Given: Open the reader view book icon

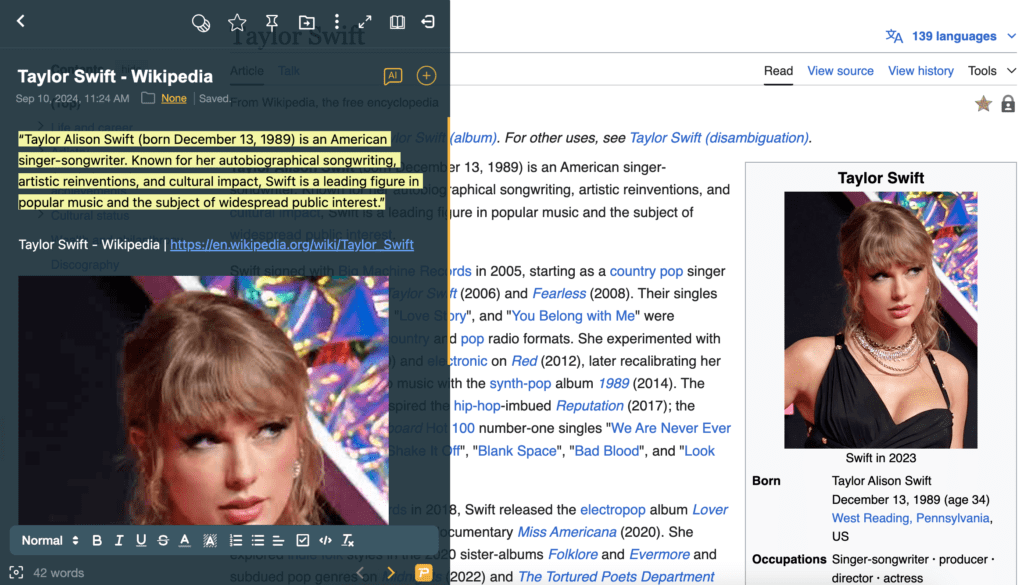Looking at the screenshot, I should click(x=397, y=22).
